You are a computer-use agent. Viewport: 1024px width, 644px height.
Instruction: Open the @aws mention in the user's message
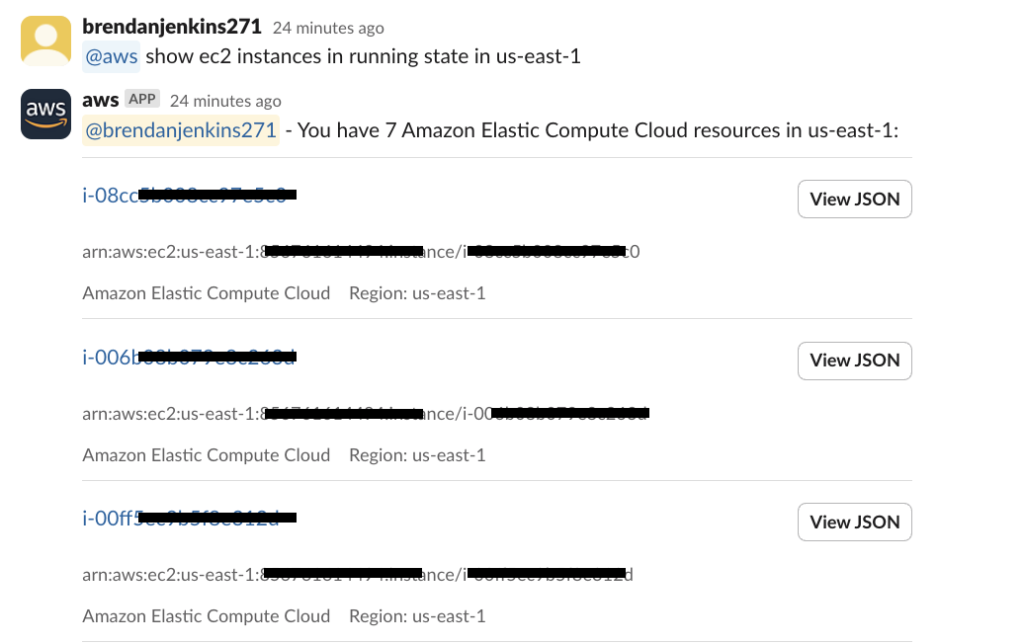pyautogui.click(x=110, y=56)
